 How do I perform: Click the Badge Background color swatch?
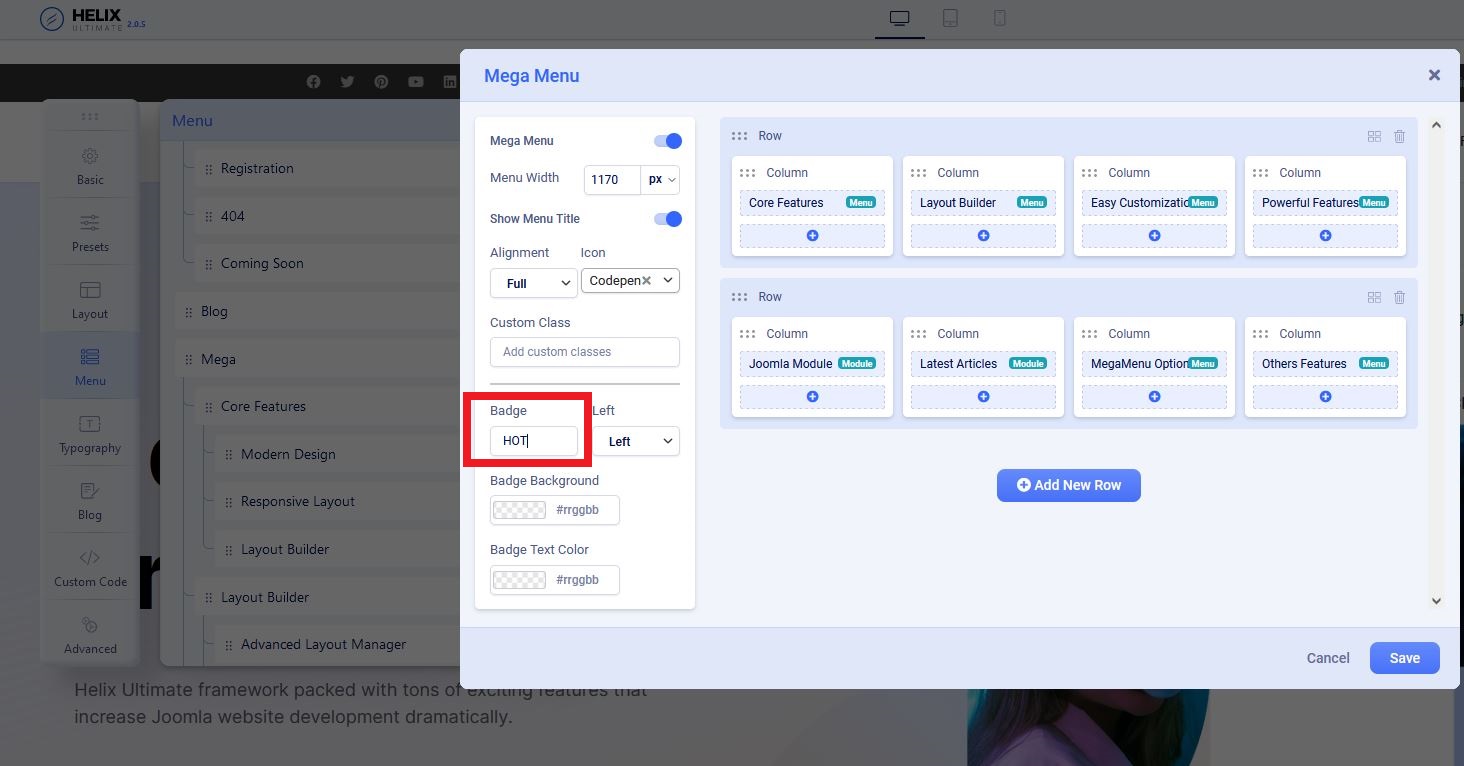(520, 510)
